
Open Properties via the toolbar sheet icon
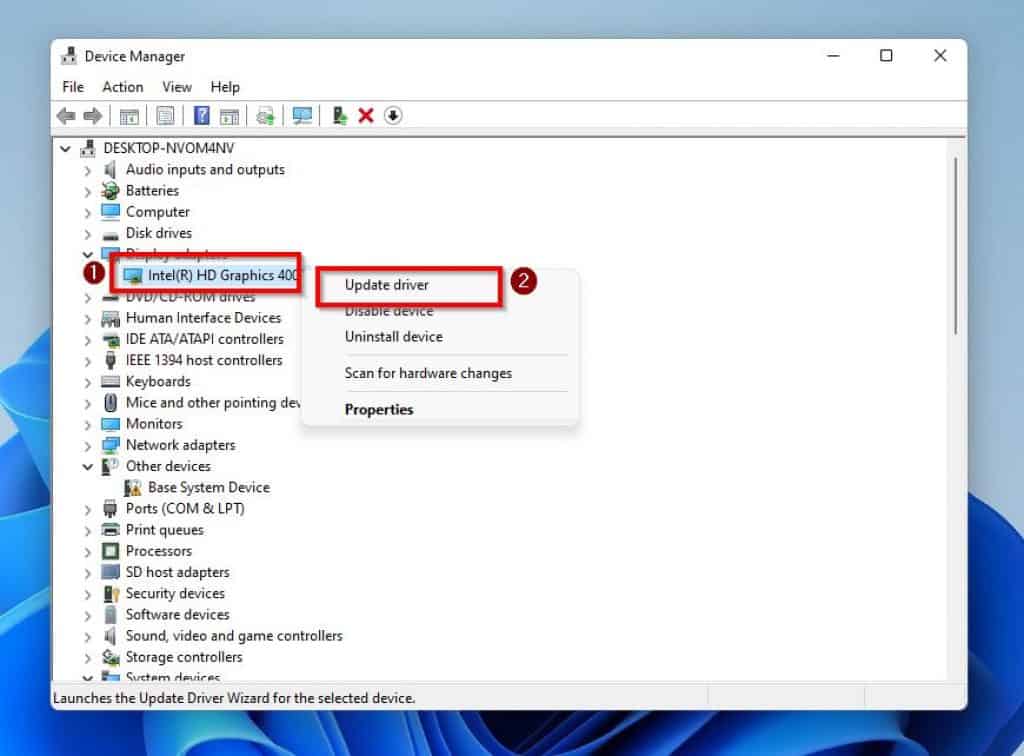click(165, 116)
